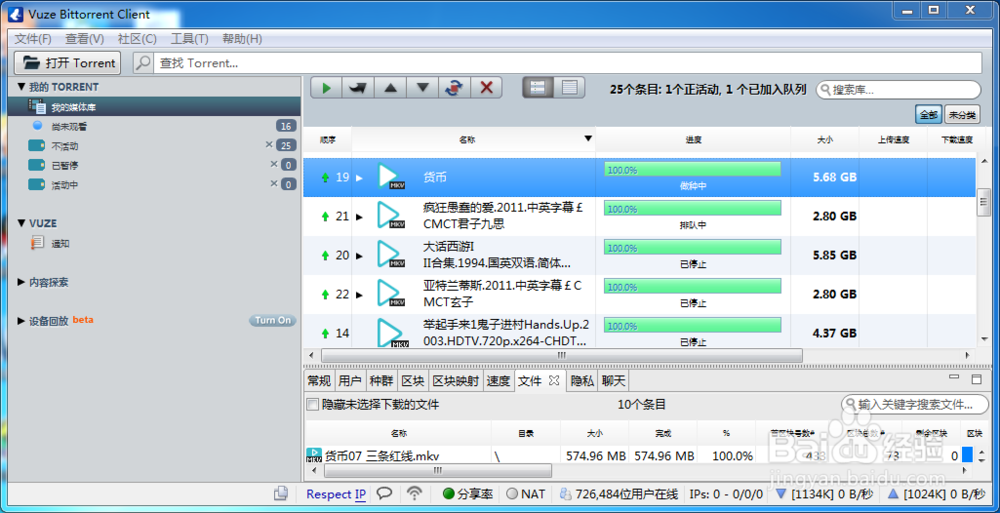This screenshot has height=513, width=1000.
Task: Close the 已暂停 sidebar entry with its X
Action: 274,164
